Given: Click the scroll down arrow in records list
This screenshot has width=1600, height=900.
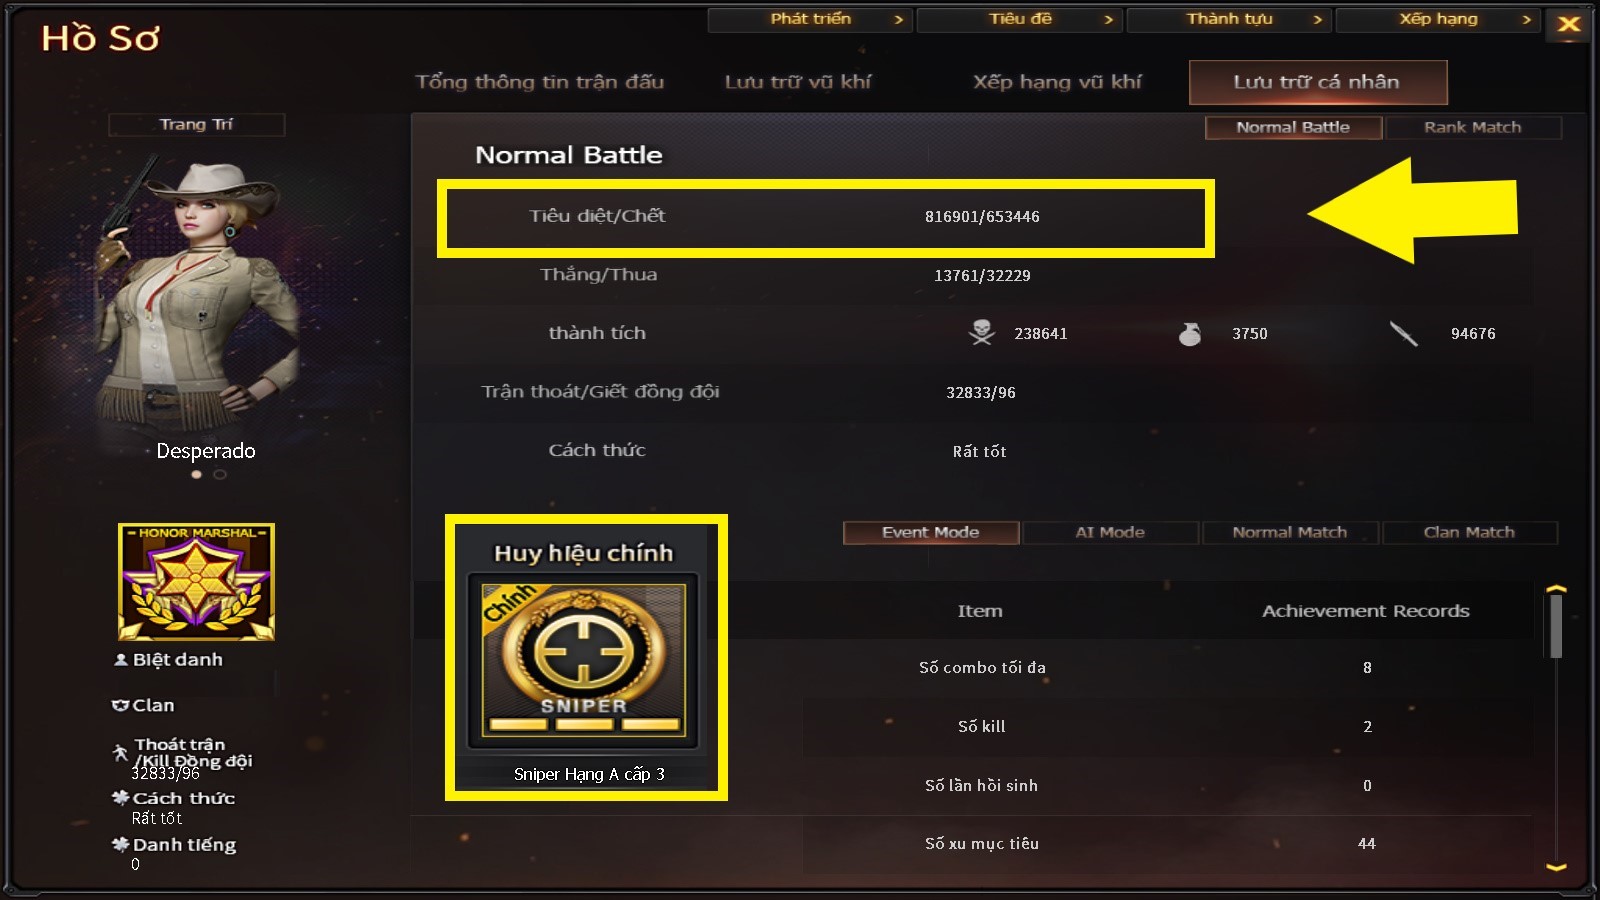Looking at the screenshot, I should tap(1556, 867).
